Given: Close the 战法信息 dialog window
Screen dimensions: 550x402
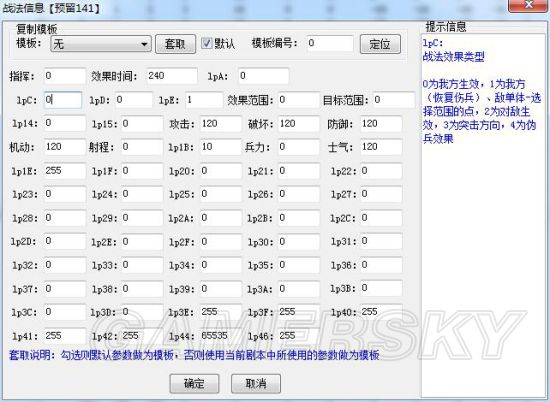Looking at the screenshot, I should click(x=527, y=6).
